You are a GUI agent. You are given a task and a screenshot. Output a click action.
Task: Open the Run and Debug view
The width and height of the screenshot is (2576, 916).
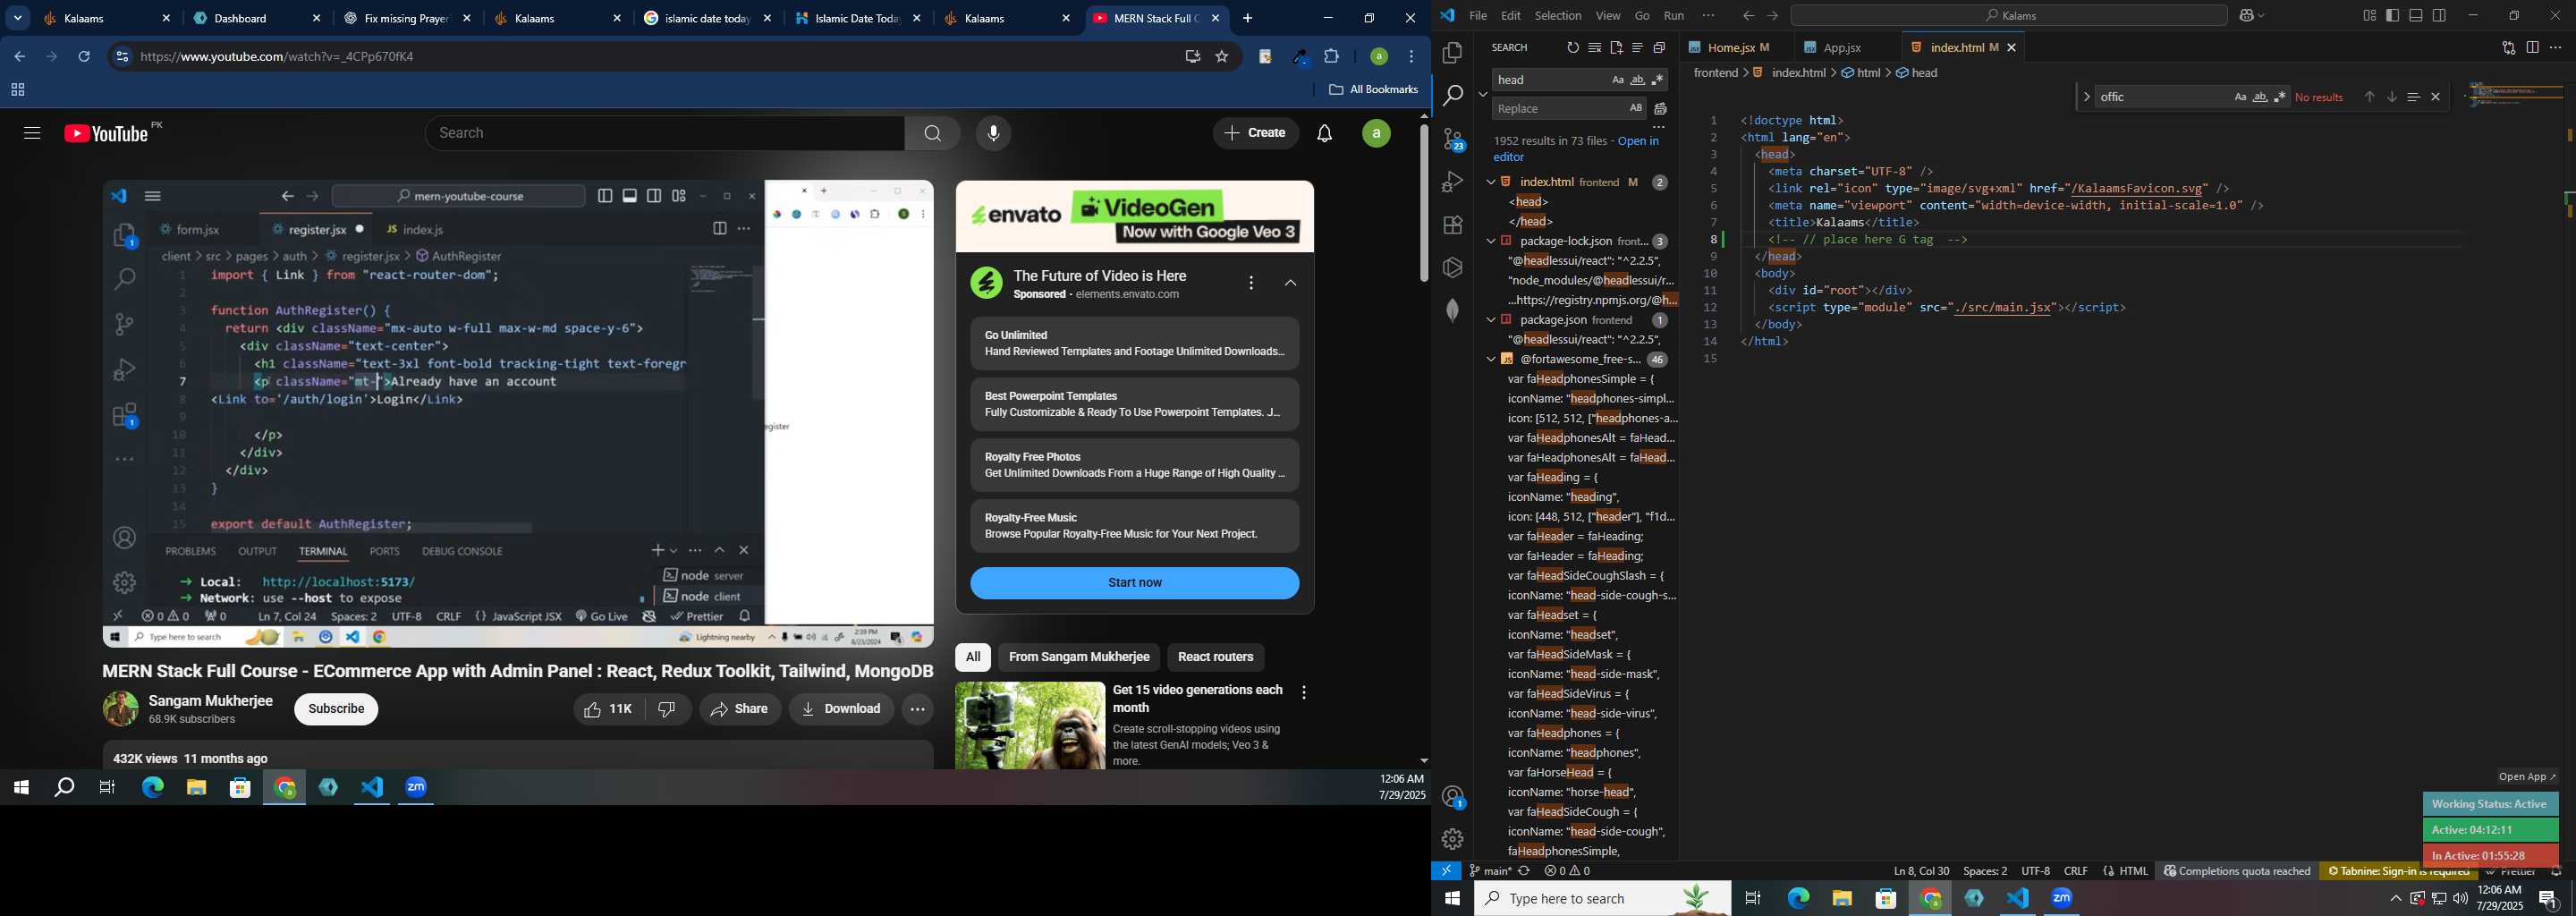tap(1452, 182)
